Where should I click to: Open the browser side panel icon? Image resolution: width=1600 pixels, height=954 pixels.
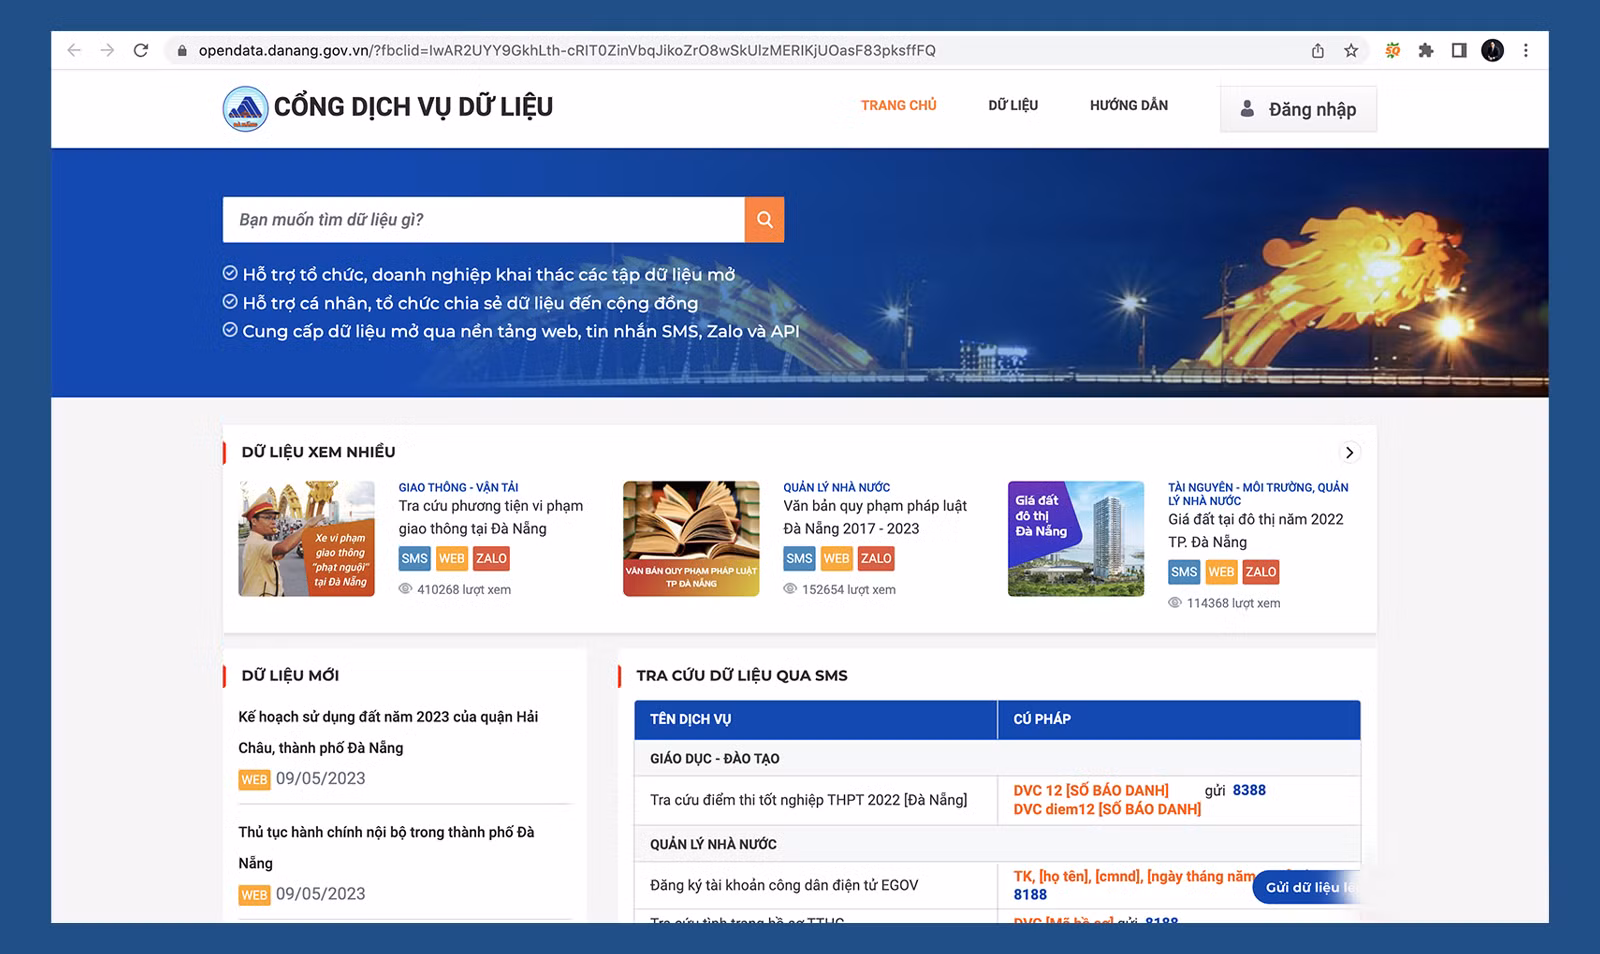click(x=1459, y=50)
